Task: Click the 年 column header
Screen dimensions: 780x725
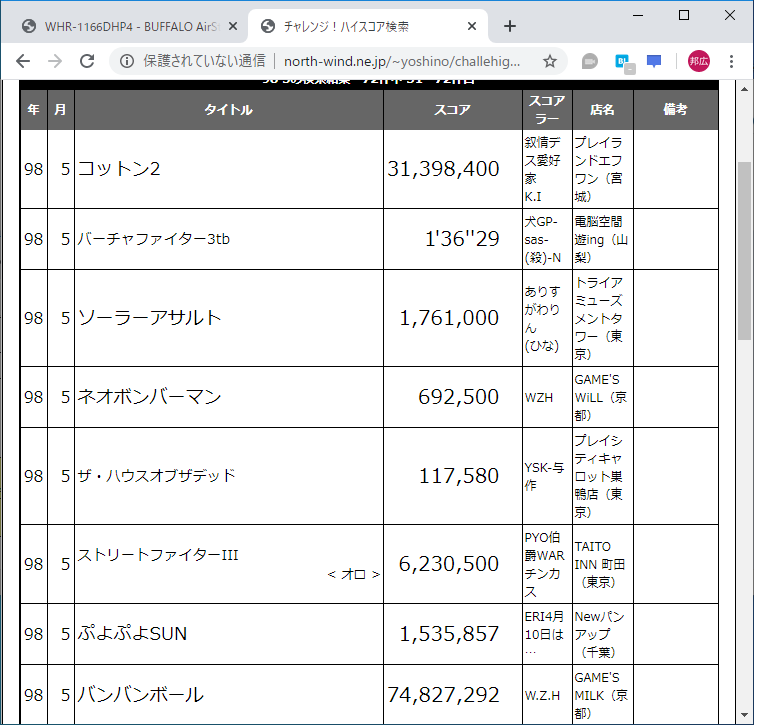Action: [x=34, y=109]
